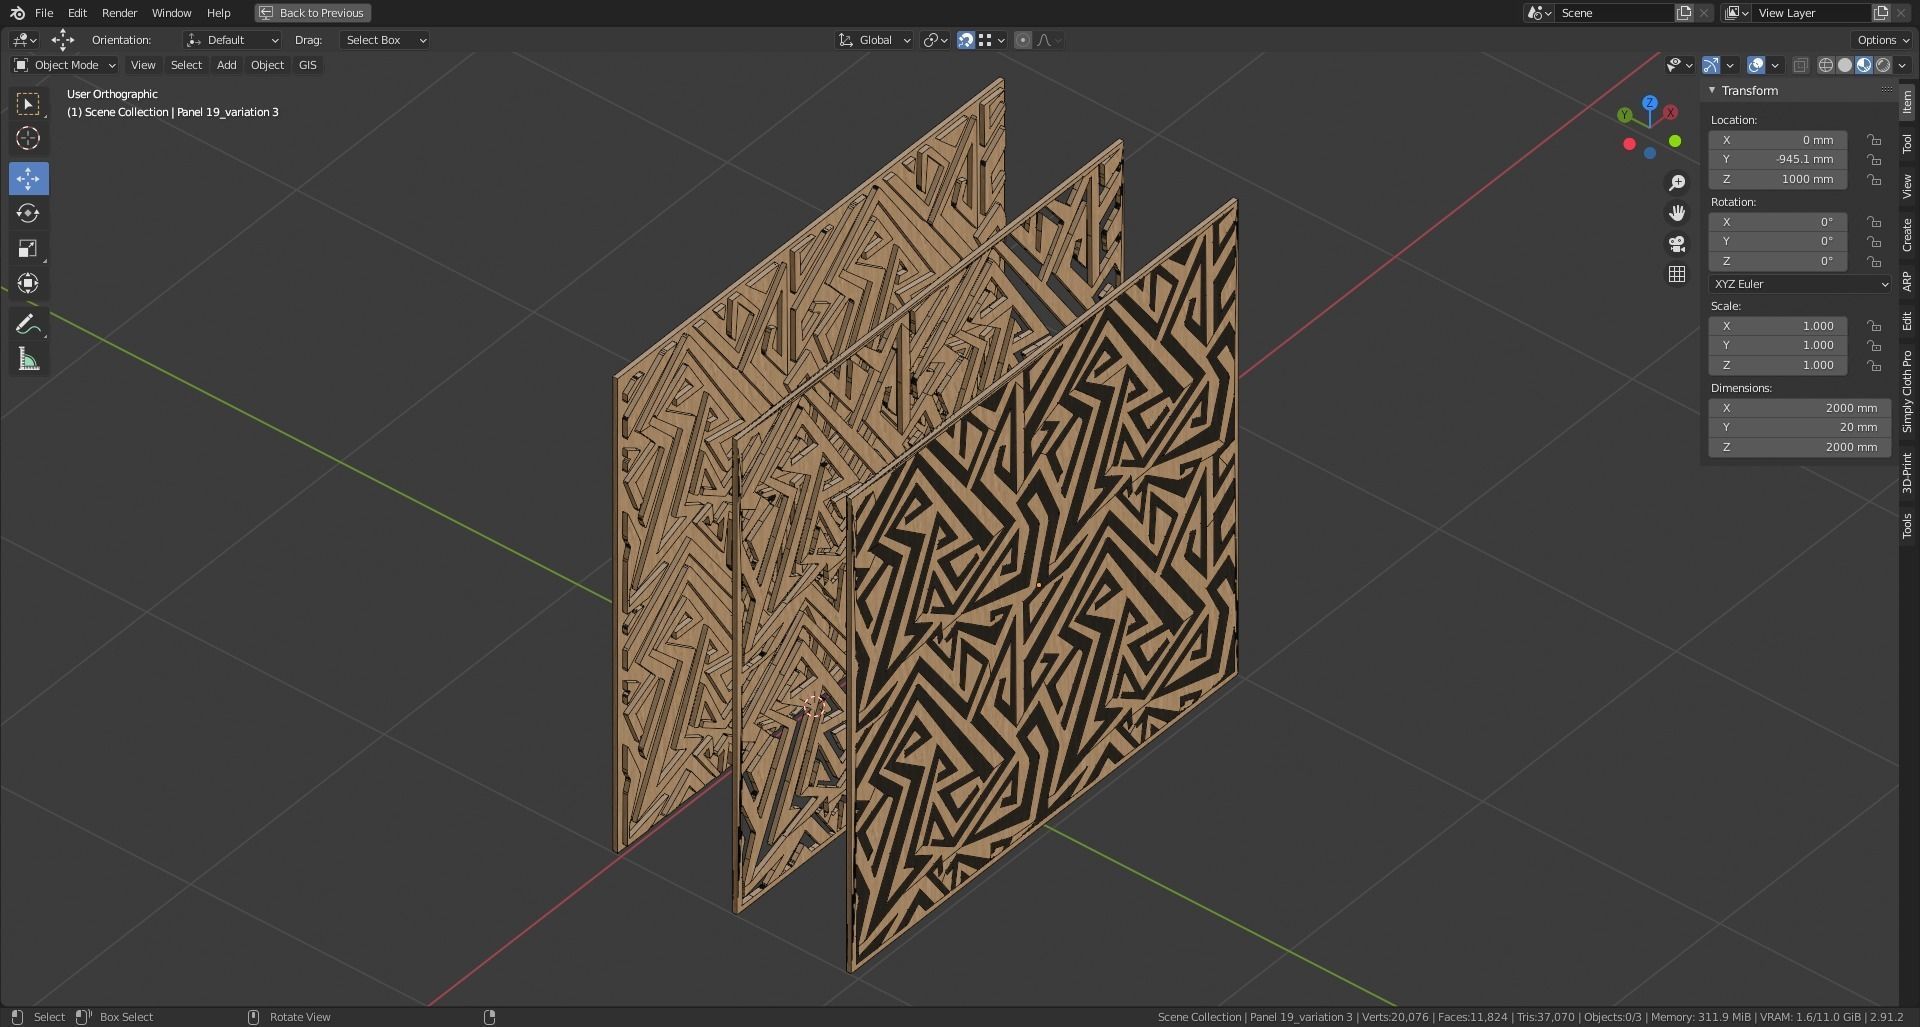Click the pan view hand icon
Screen dimensions: 1920x1027
tap(1677, 213)
